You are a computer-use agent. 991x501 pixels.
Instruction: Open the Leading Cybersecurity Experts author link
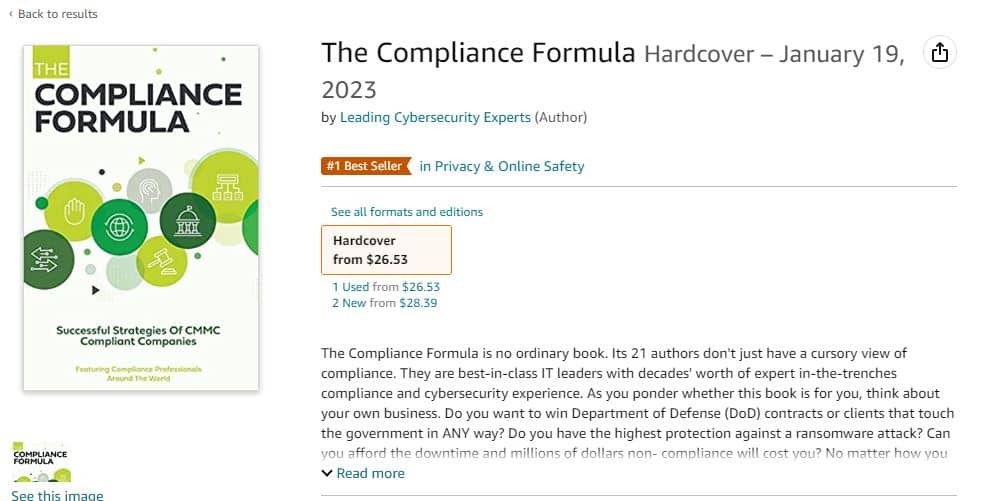[435, 118]
